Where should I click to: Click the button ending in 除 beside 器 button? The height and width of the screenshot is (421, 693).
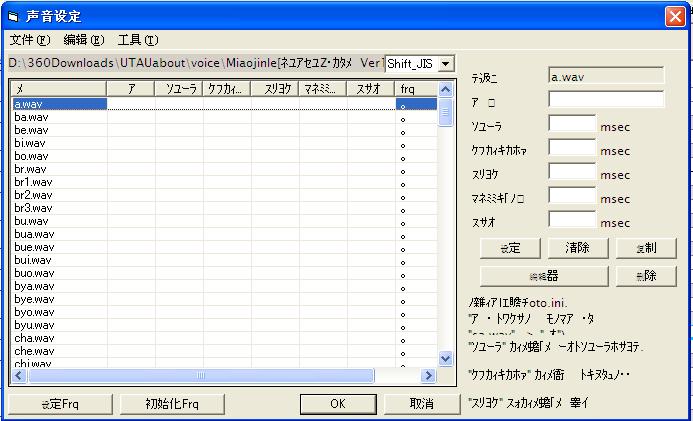(x=646, y=276)
